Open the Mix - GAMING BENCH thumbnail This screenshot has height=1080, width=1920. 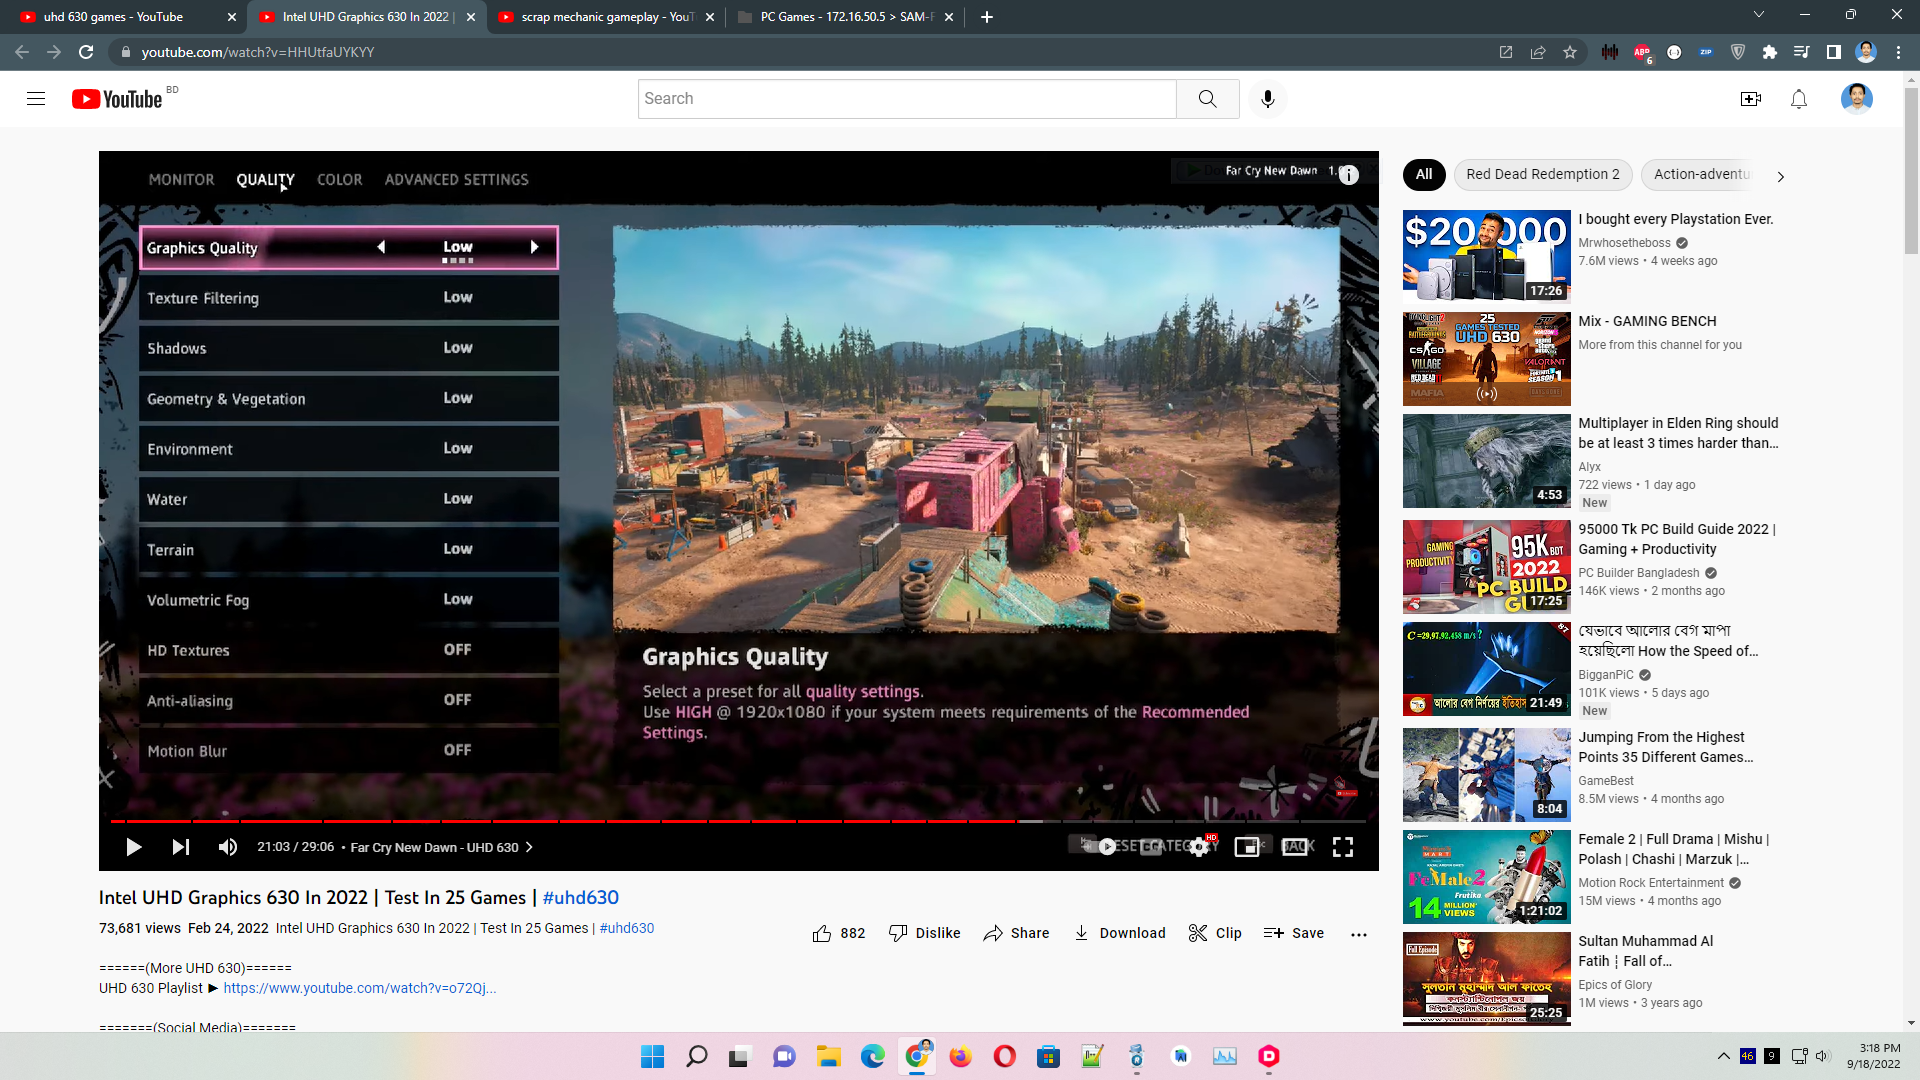1486,359
